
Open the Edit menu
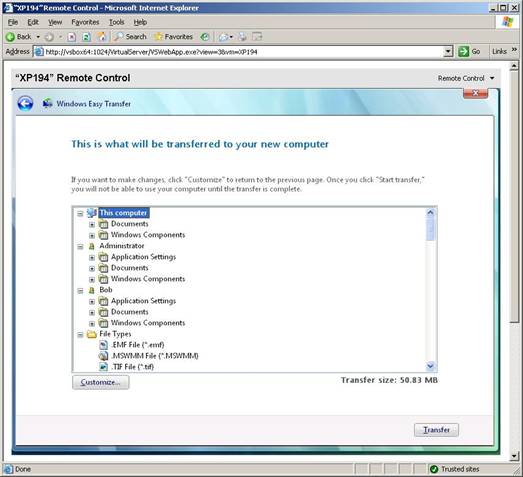click(x=33, y=22)
